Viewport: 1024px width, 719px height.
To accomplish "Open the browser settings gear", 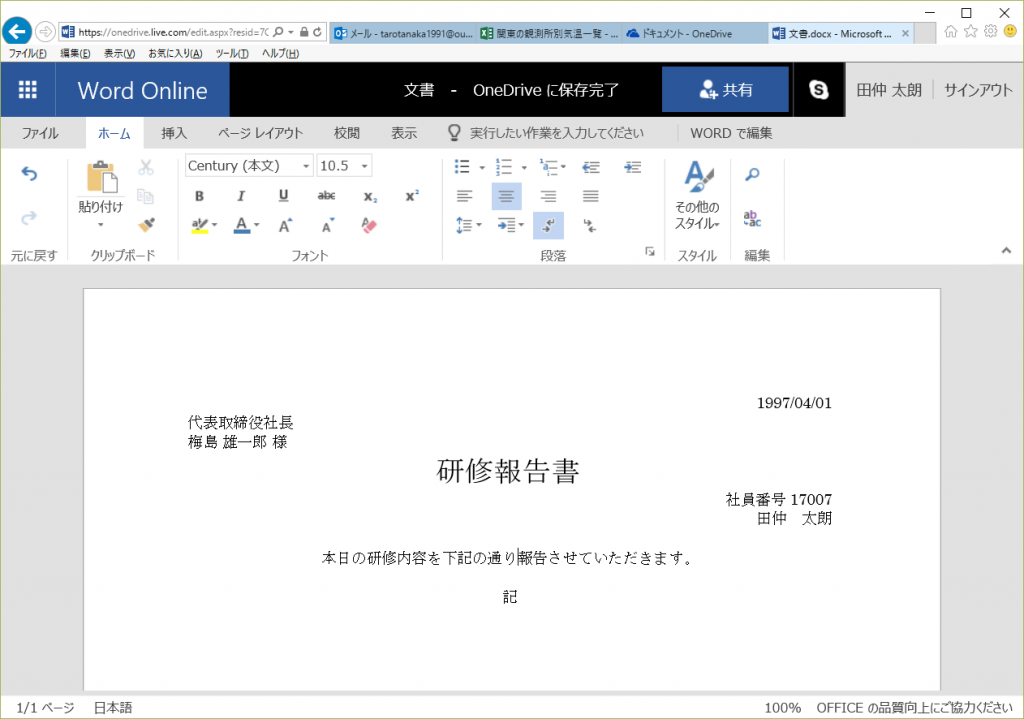I will (x=991, y=31).
